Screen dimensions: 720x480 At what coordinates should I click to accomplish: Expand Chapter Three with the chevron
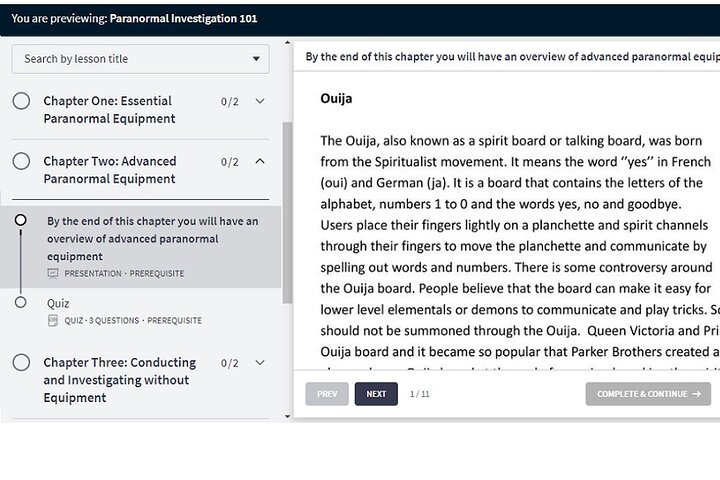[x=260, y=362]
